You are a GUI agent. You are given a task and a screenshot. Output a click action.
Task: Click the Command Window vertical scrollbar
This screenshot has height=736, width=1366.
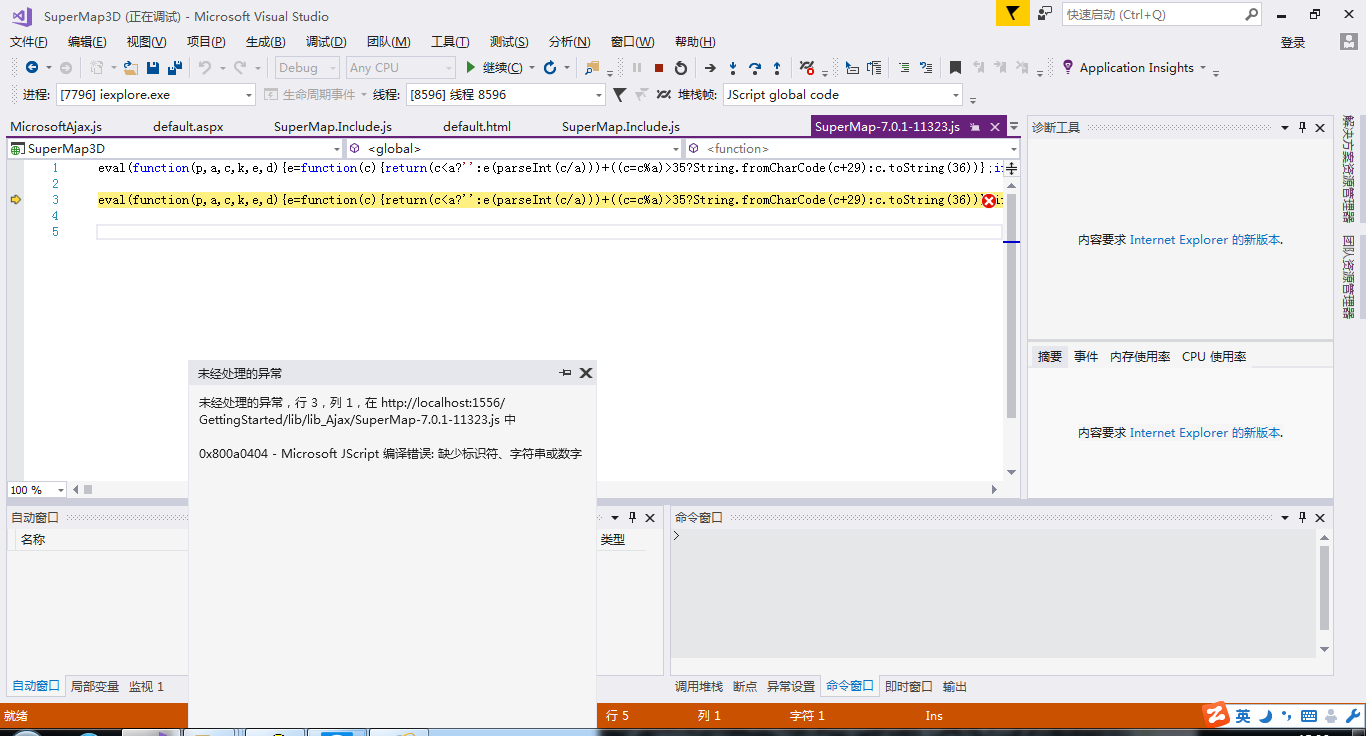click(x=1325, y=593)
